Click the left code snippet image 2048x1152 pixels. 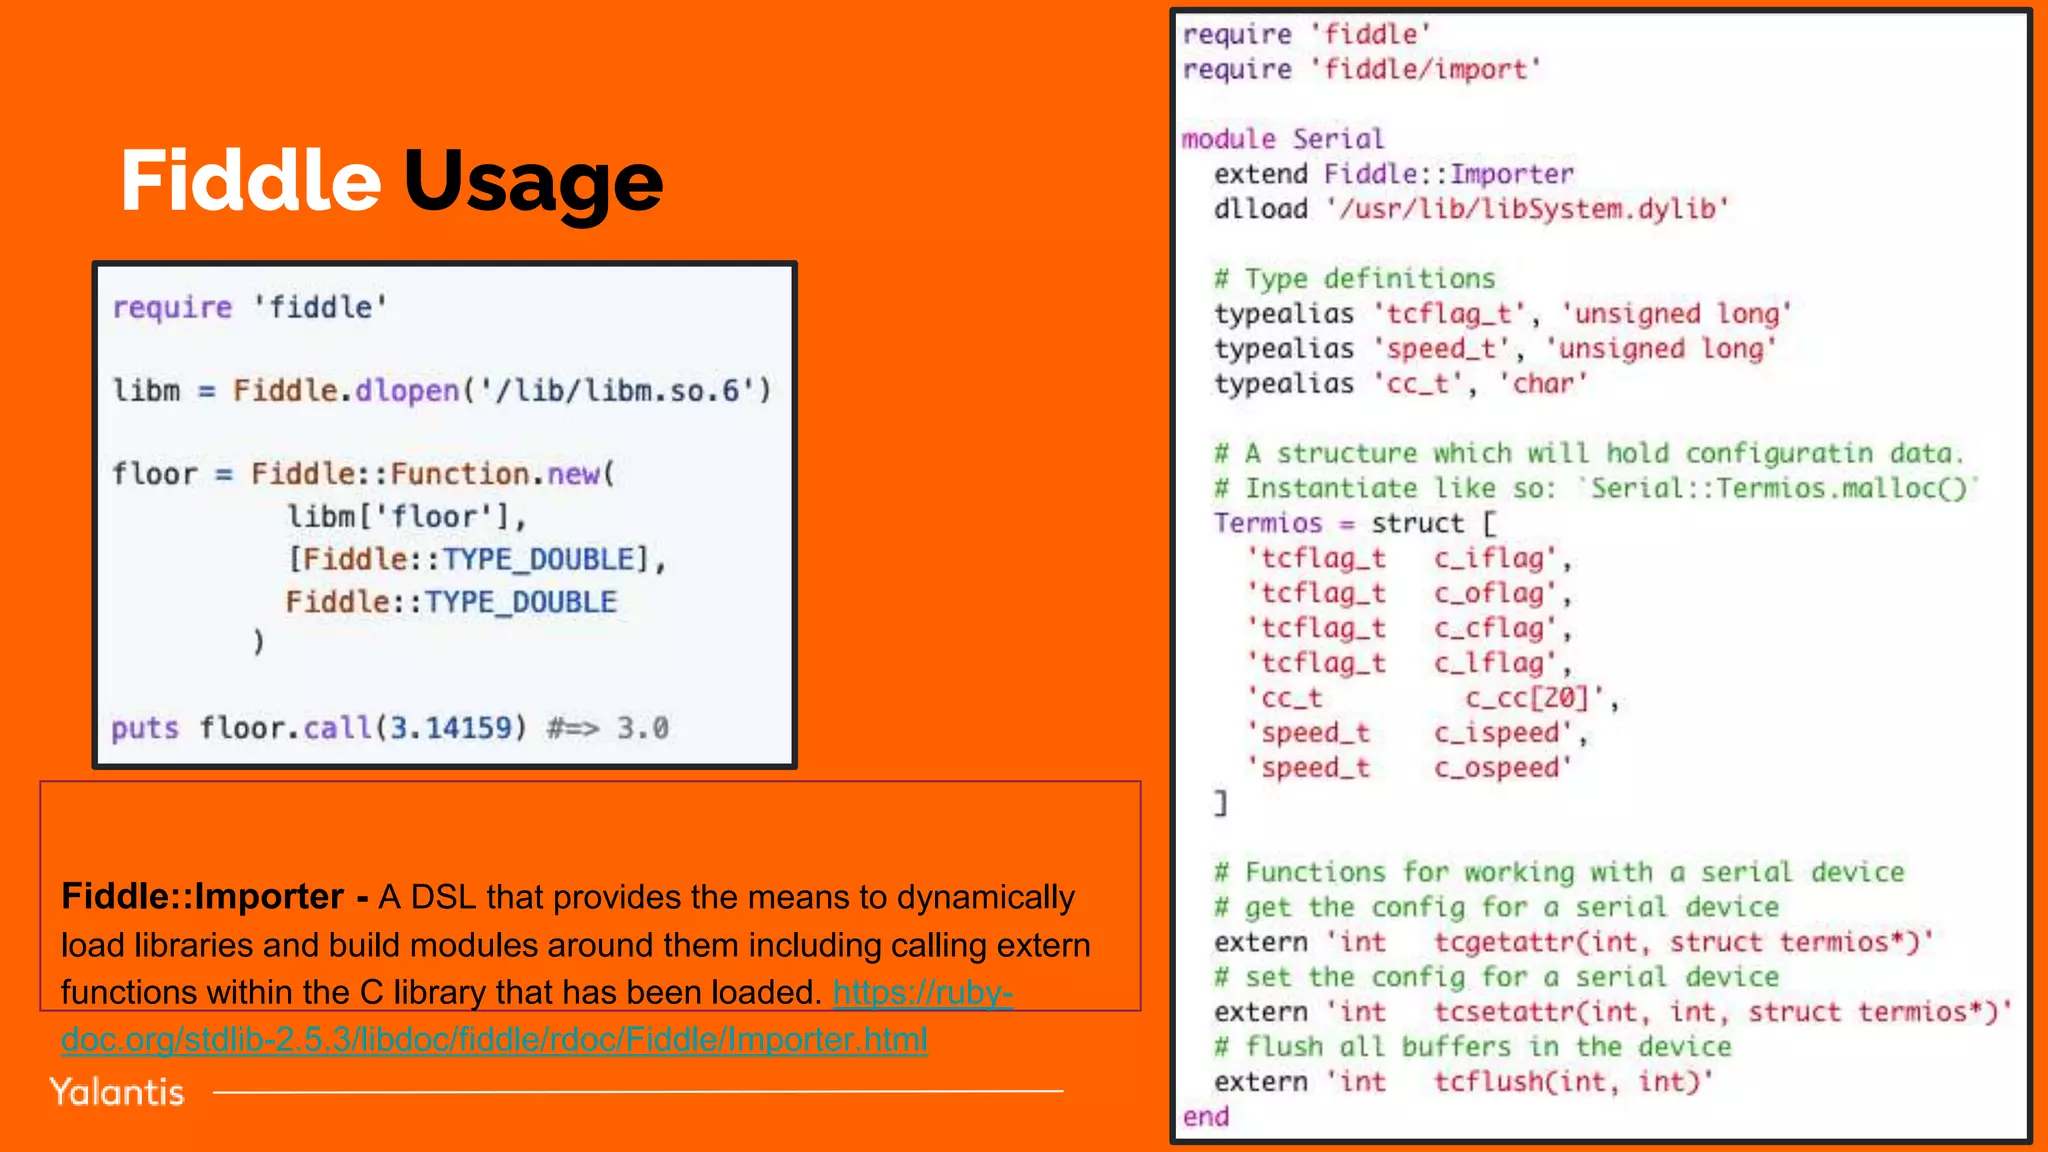[445, 515]
